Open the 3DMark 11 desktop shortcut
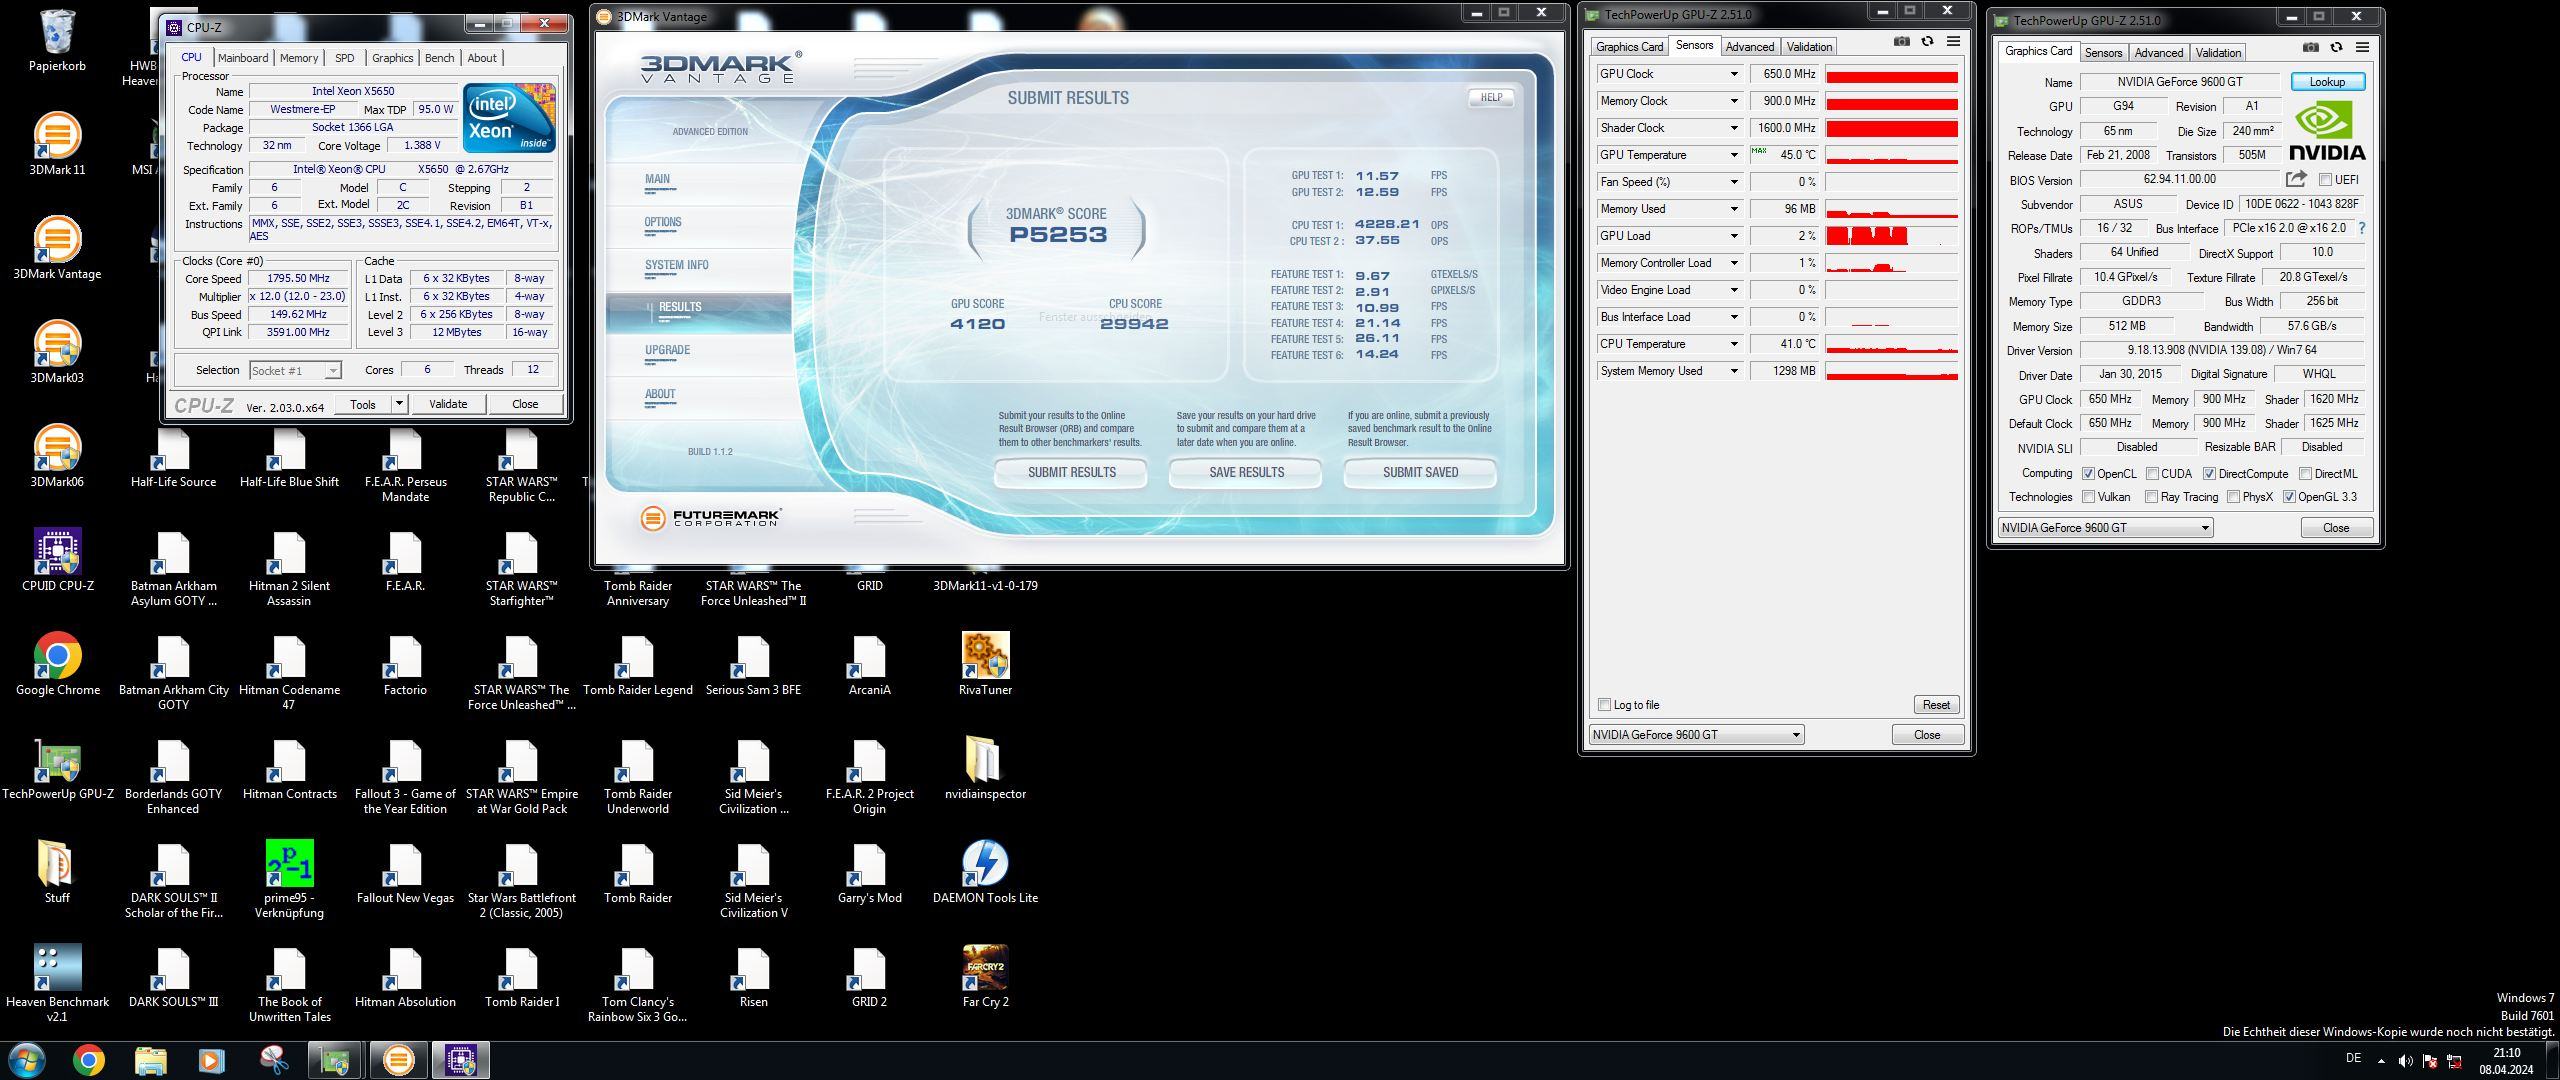Image resolution: width=2560 pixels, height=1080 pixels. (x=57, y=145)
